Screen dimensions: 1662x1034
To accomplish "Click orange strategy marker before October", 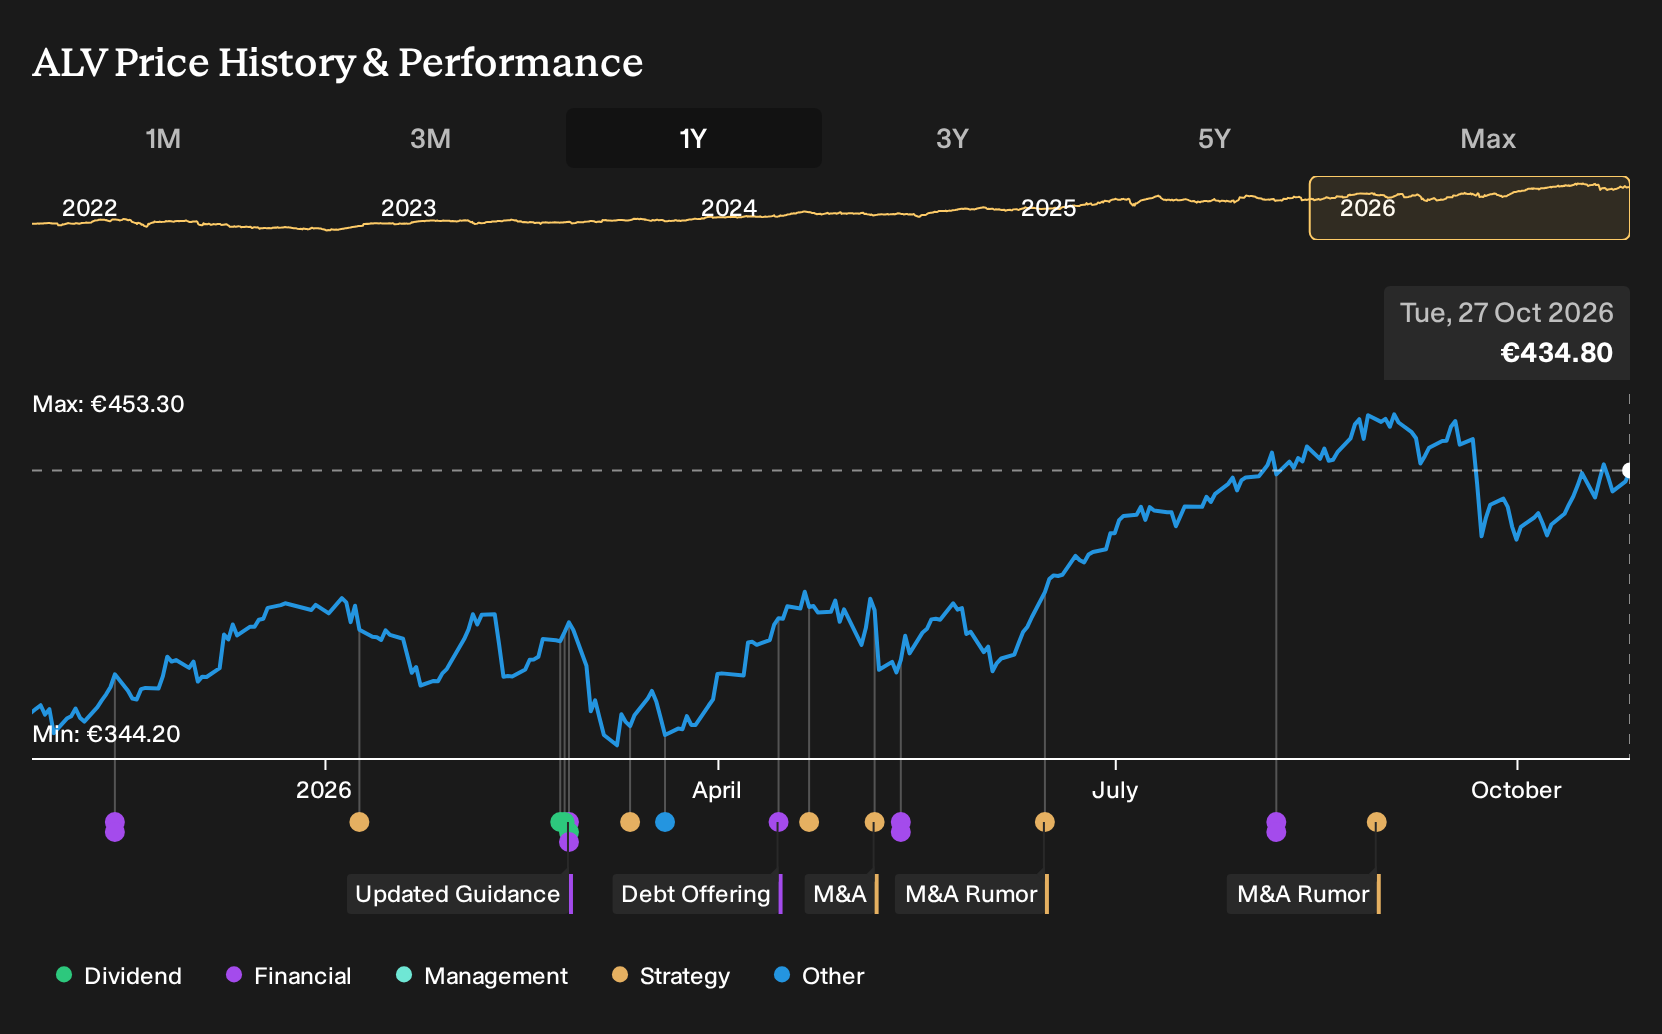I will (1377, 822).
